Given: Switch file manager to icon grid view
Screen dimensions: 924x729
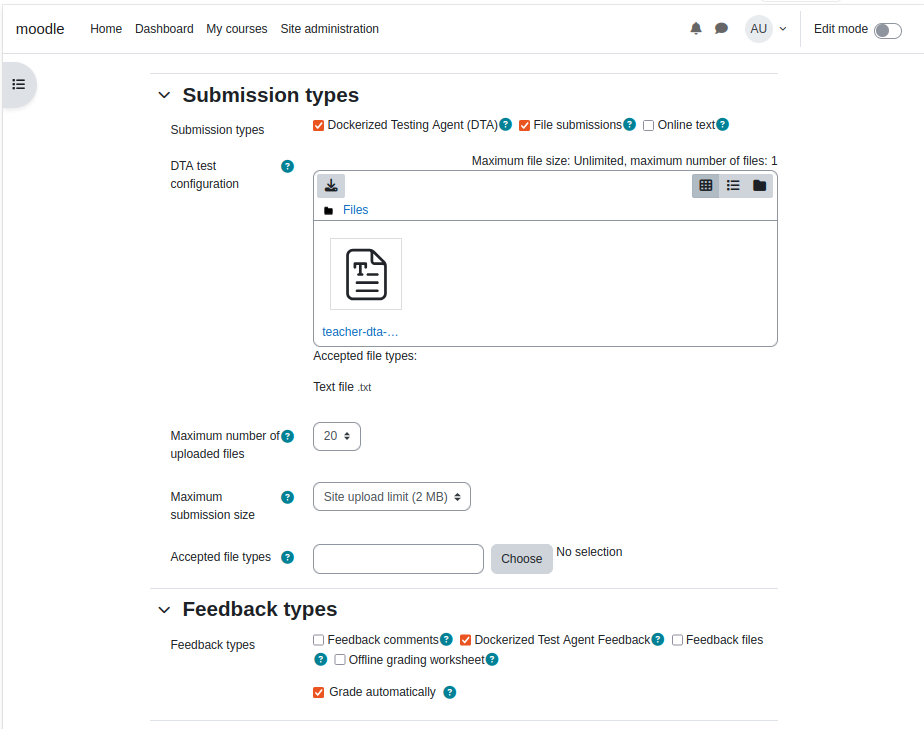Looking at the screenshot, I should click(705, 186).
